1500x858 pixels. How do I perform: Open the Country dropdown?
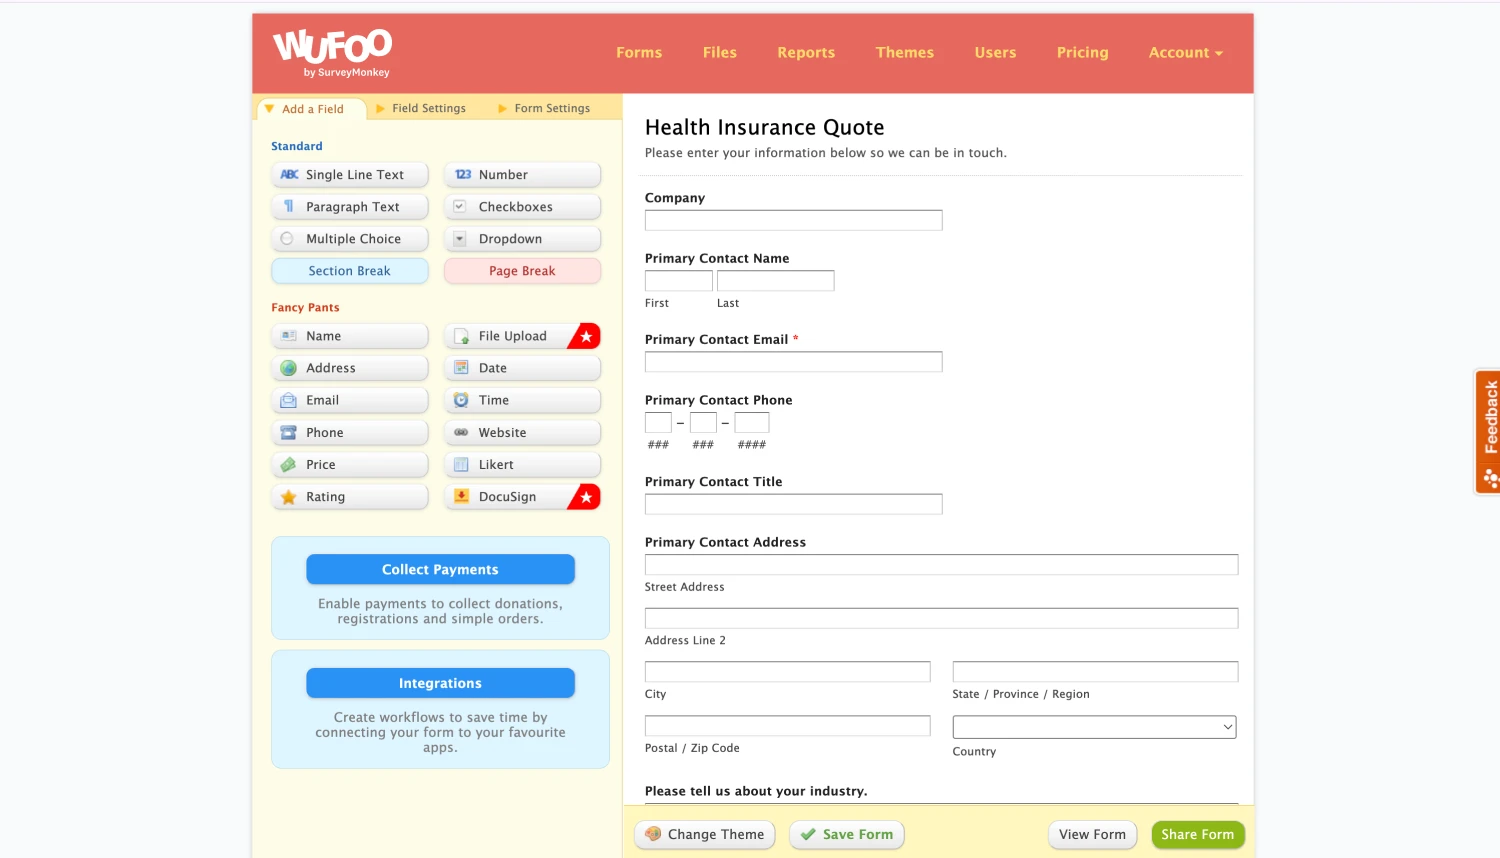[1094, 727]
